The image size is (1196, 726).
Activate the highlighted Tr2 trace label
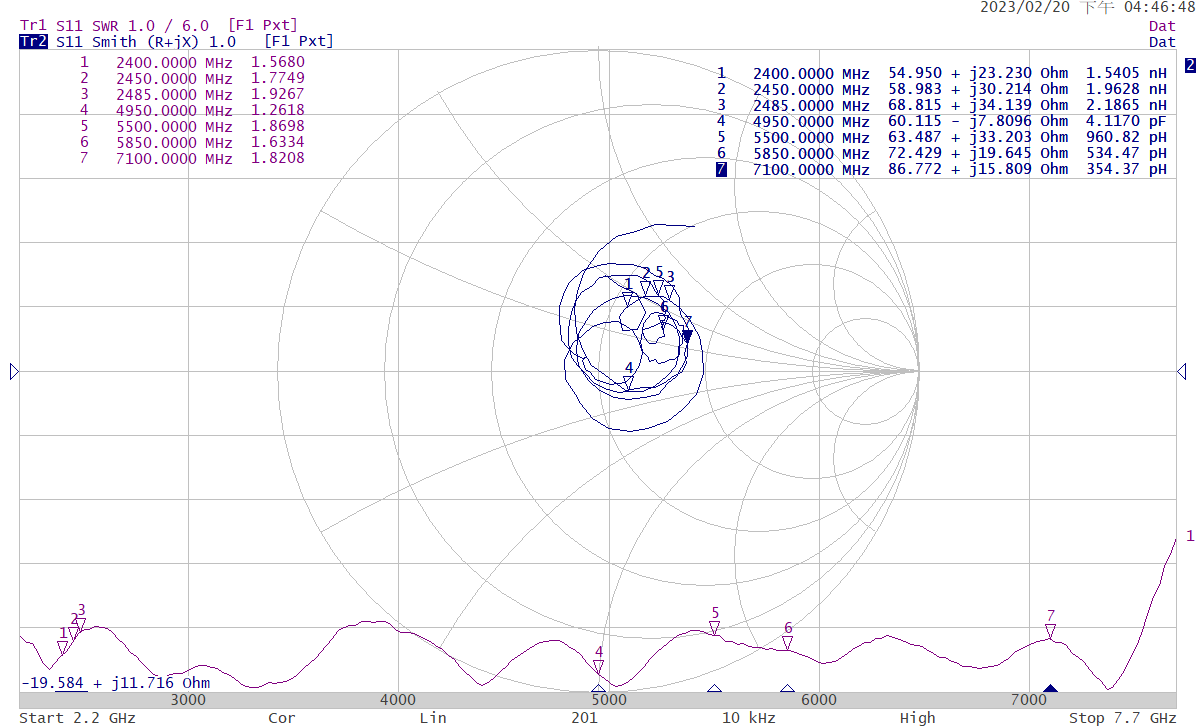pos(33,41)
